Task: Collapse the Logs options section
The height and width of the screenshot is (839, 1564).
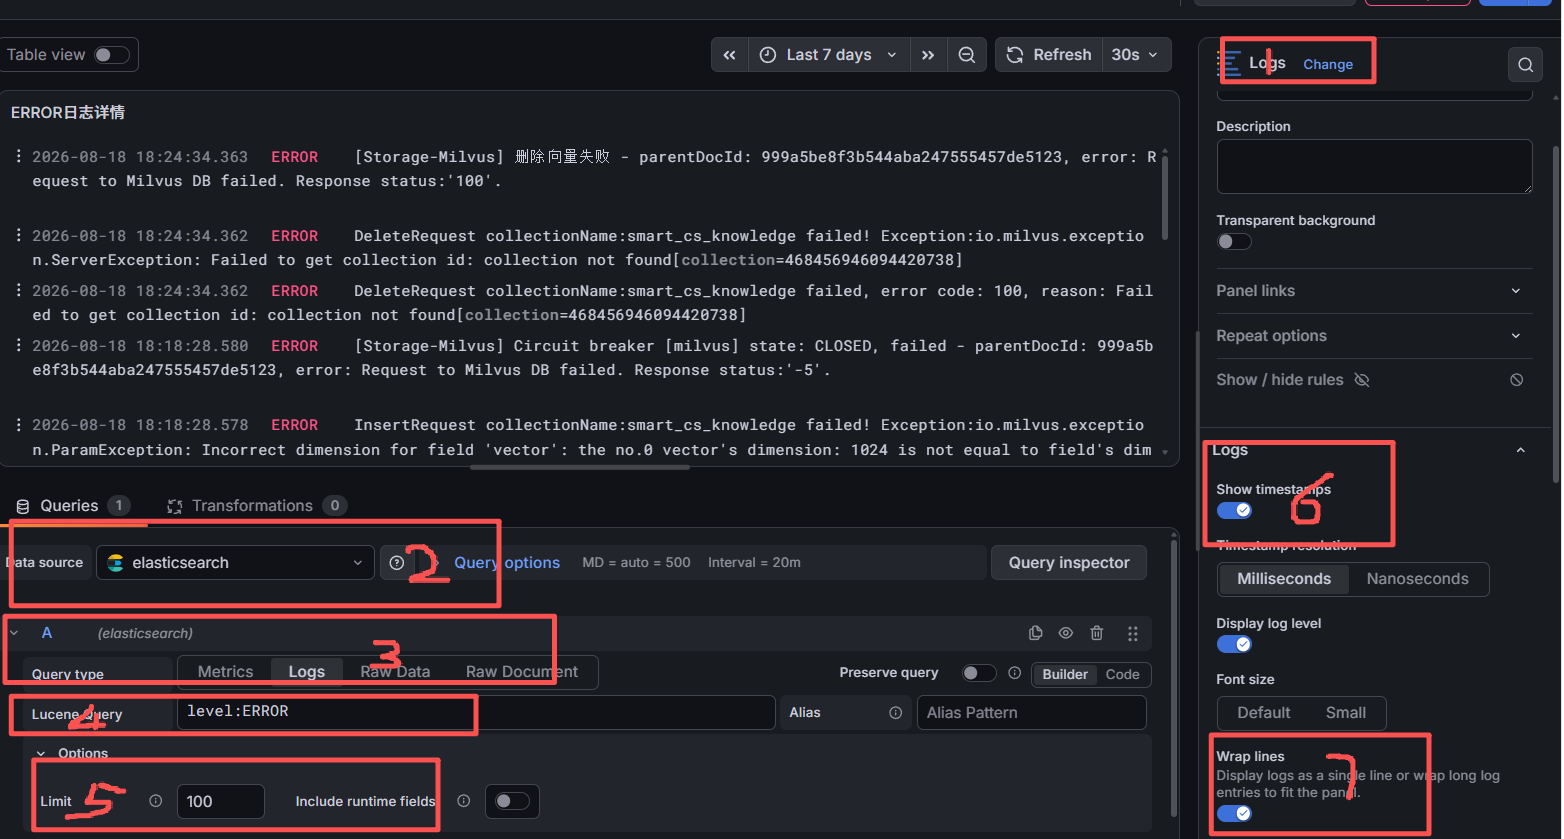Action: click(1520, 450)
